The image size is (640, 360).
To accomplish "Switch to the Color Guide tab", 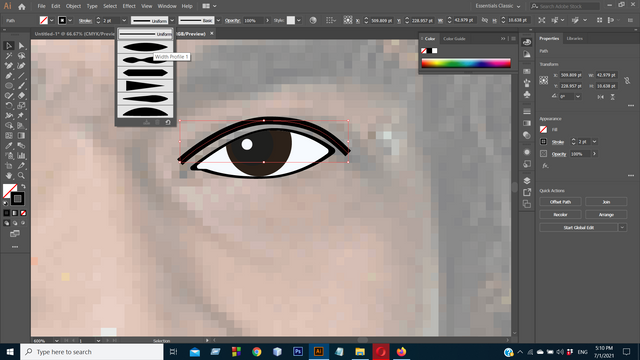I will click(x=454, y=39).
